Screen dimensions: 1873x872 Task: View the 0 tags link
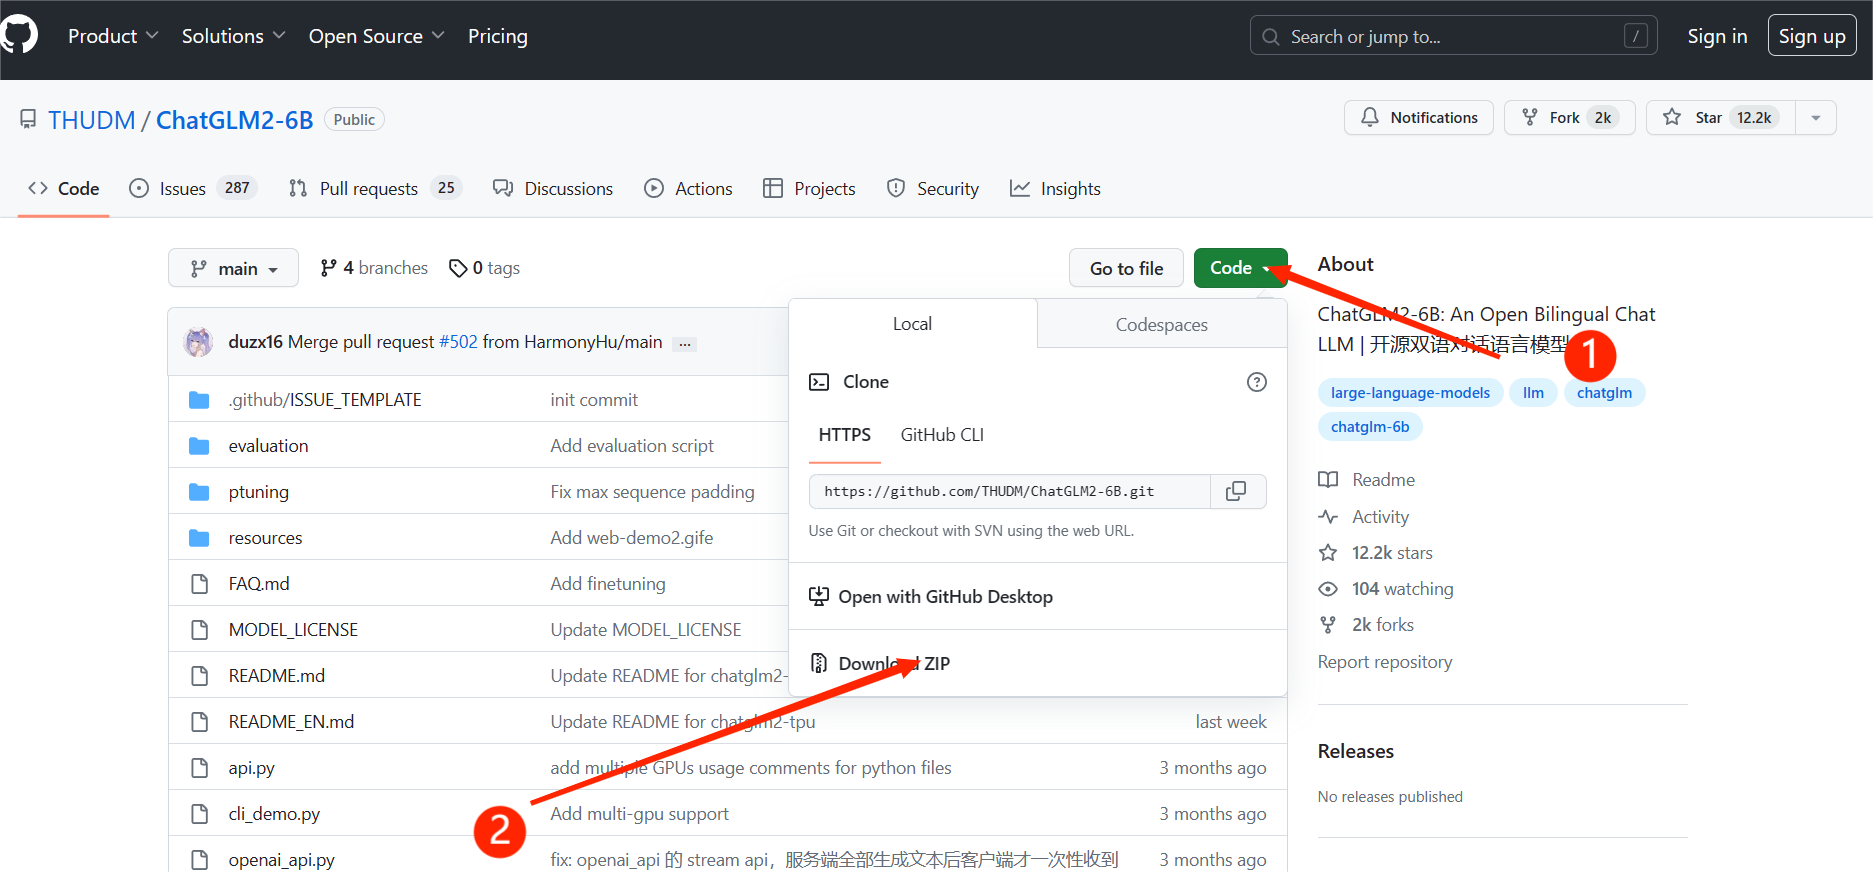pyautogui.click(x=485, y=268)
